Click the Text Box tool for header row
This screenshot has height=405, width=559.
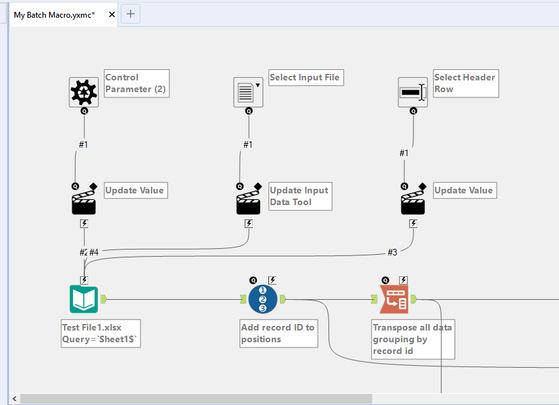point(413,92)
